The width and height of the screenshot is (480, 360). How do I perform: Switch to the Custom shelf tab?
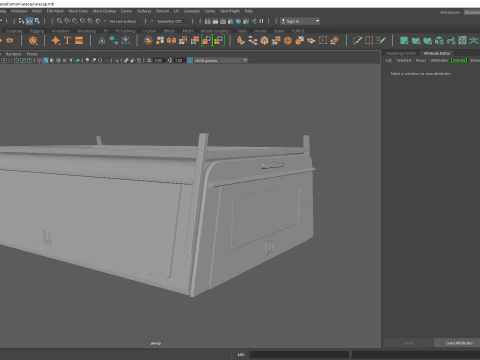149,31
